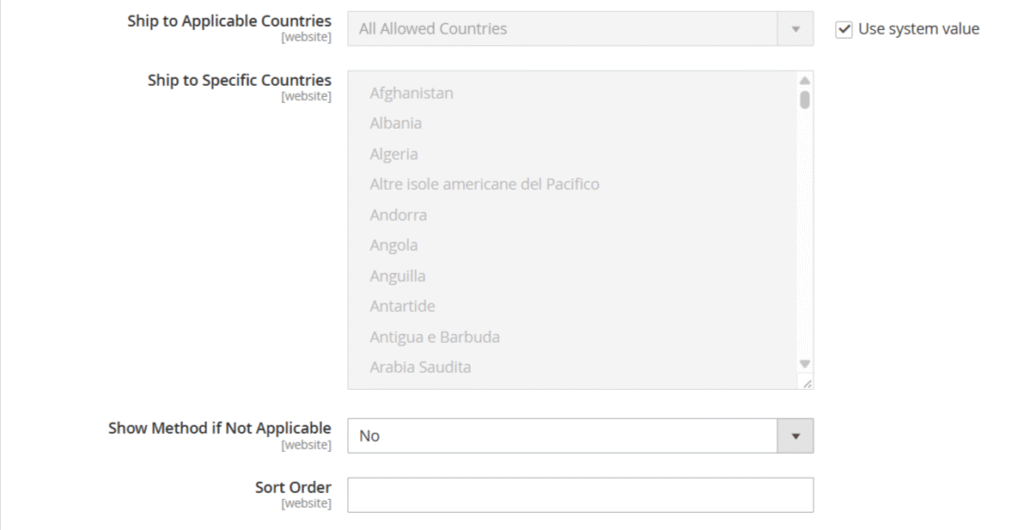This screenshot has height=530, width=1024.
Task: Select Angola from the country list
Action: [394, 245]
